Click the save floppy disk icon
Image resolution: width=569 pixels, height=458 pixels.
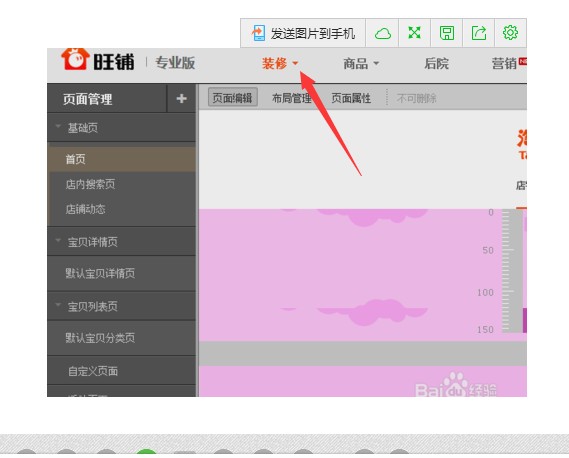(447, 33)
